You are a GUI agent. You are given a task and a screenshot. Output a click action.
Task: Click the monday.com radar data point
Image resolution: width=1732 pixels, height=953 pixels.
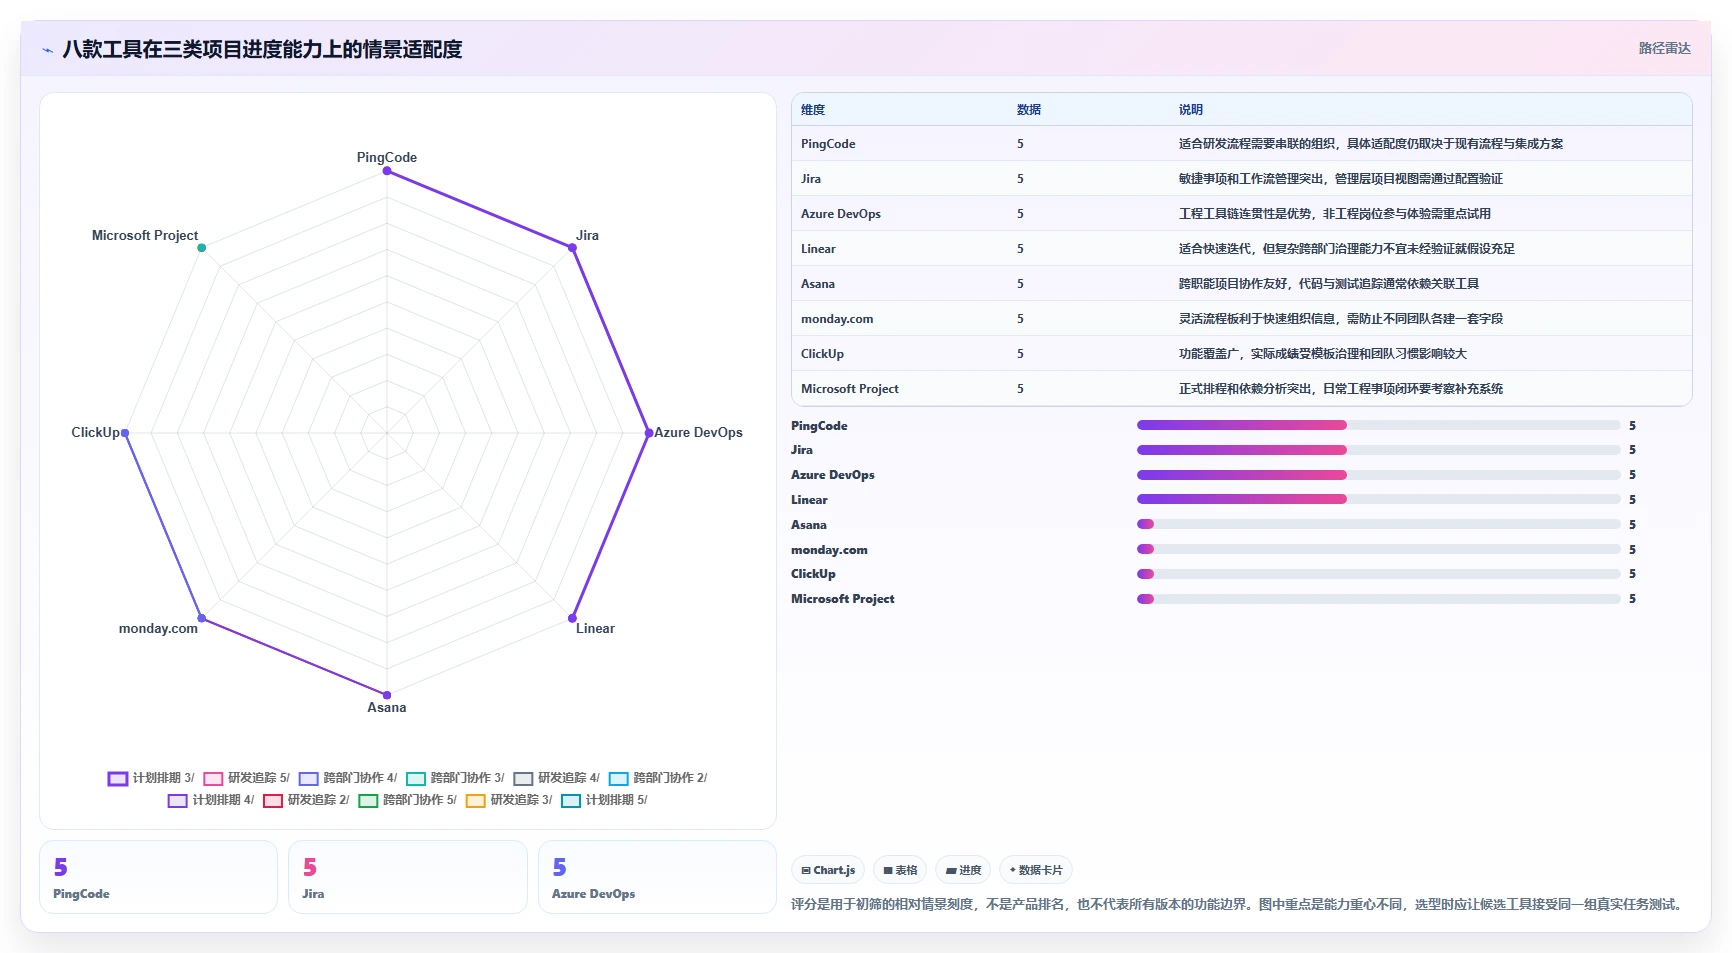click(202, 618)
